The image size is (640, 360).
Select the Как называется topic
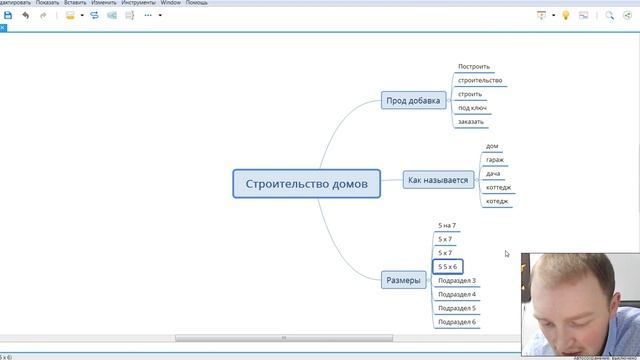(x=438, y=180)
